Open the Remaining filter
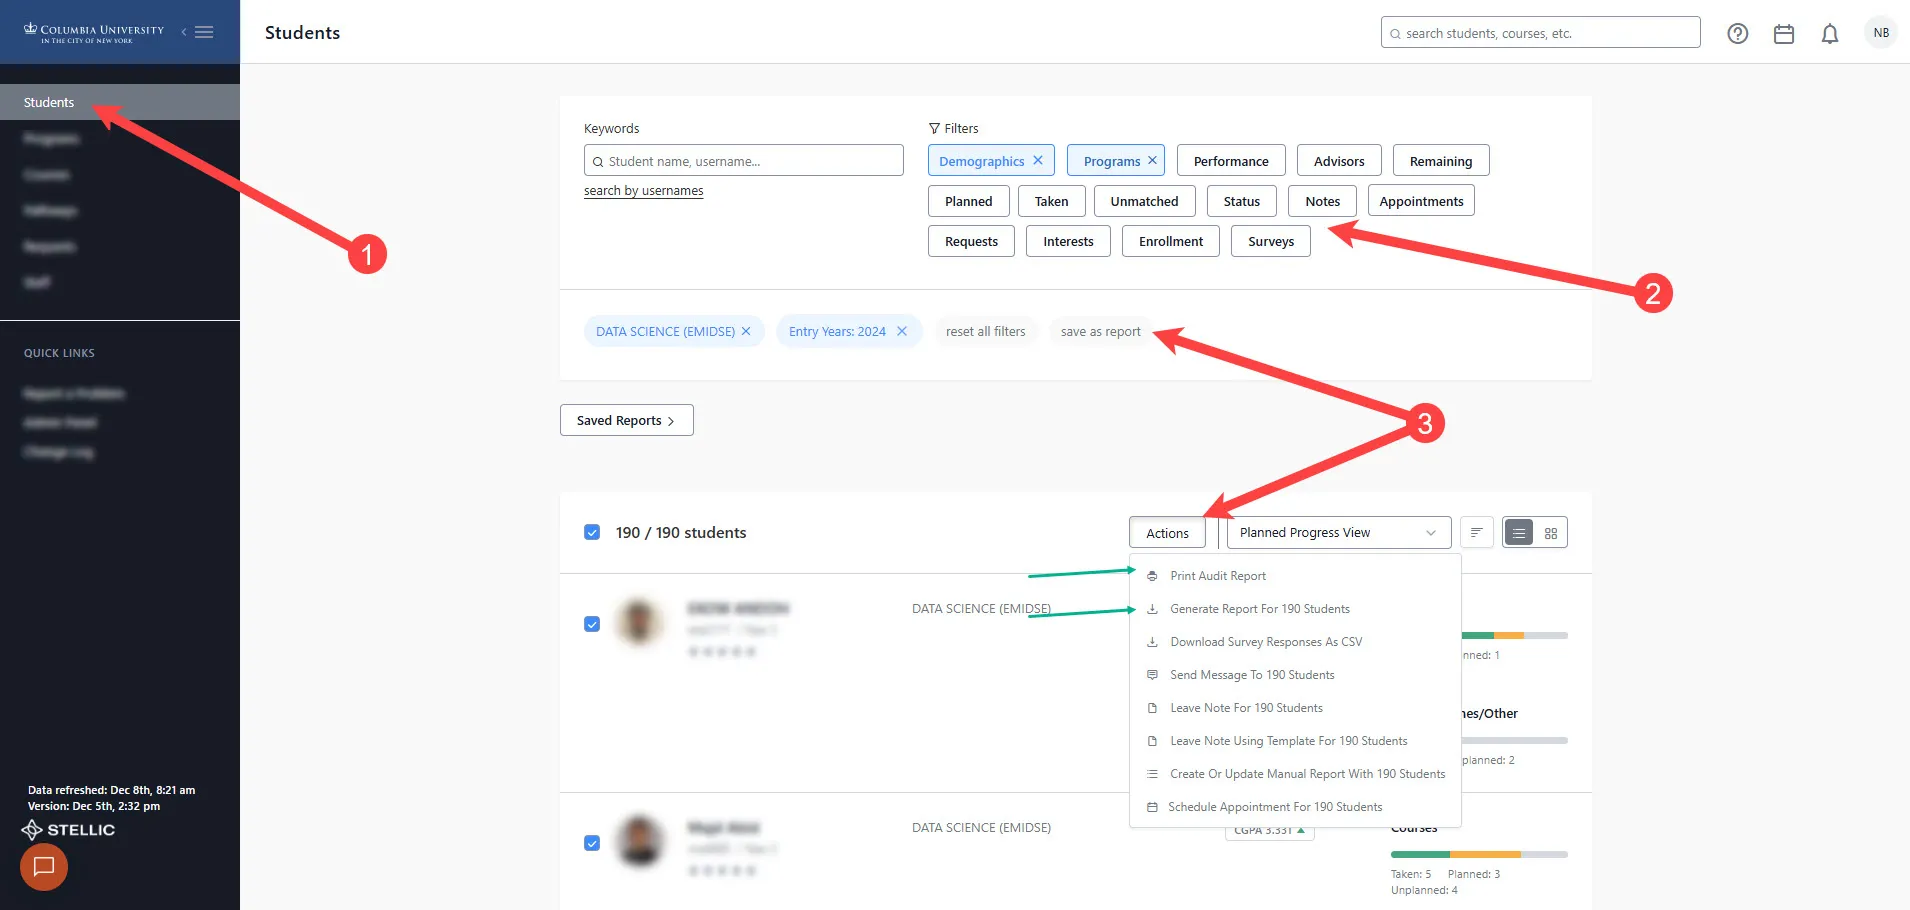 click(1441, 161)
